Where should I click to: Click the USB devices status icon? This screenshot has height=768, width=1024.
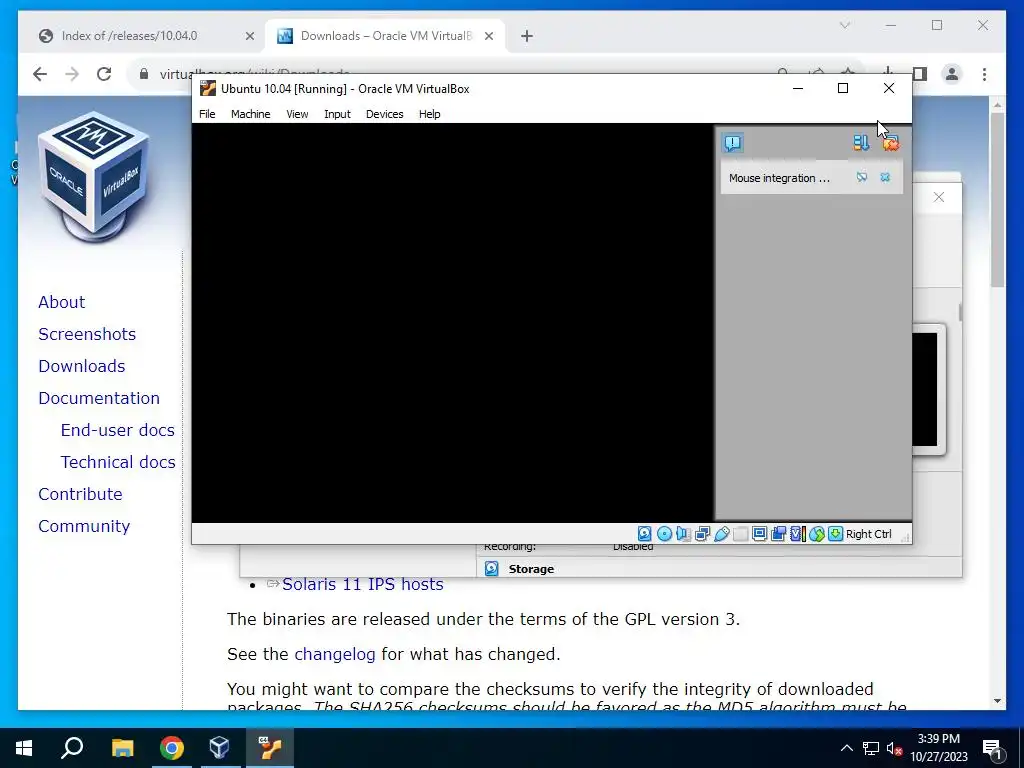point(722,534)
